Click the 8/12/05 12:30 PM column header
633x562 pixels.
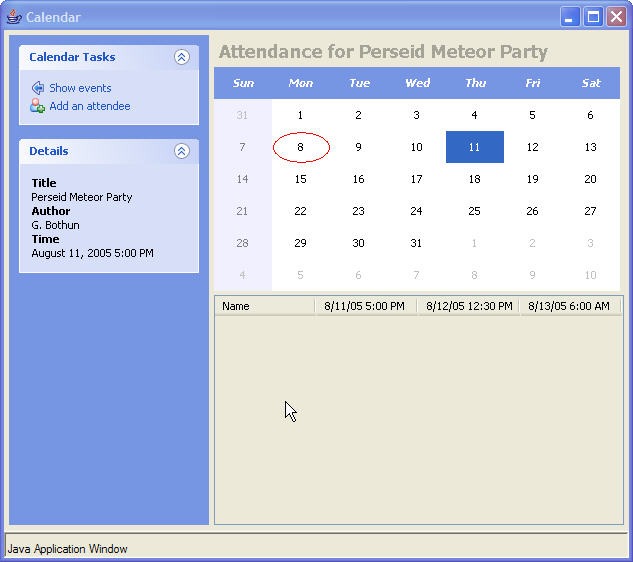point(468,306)
